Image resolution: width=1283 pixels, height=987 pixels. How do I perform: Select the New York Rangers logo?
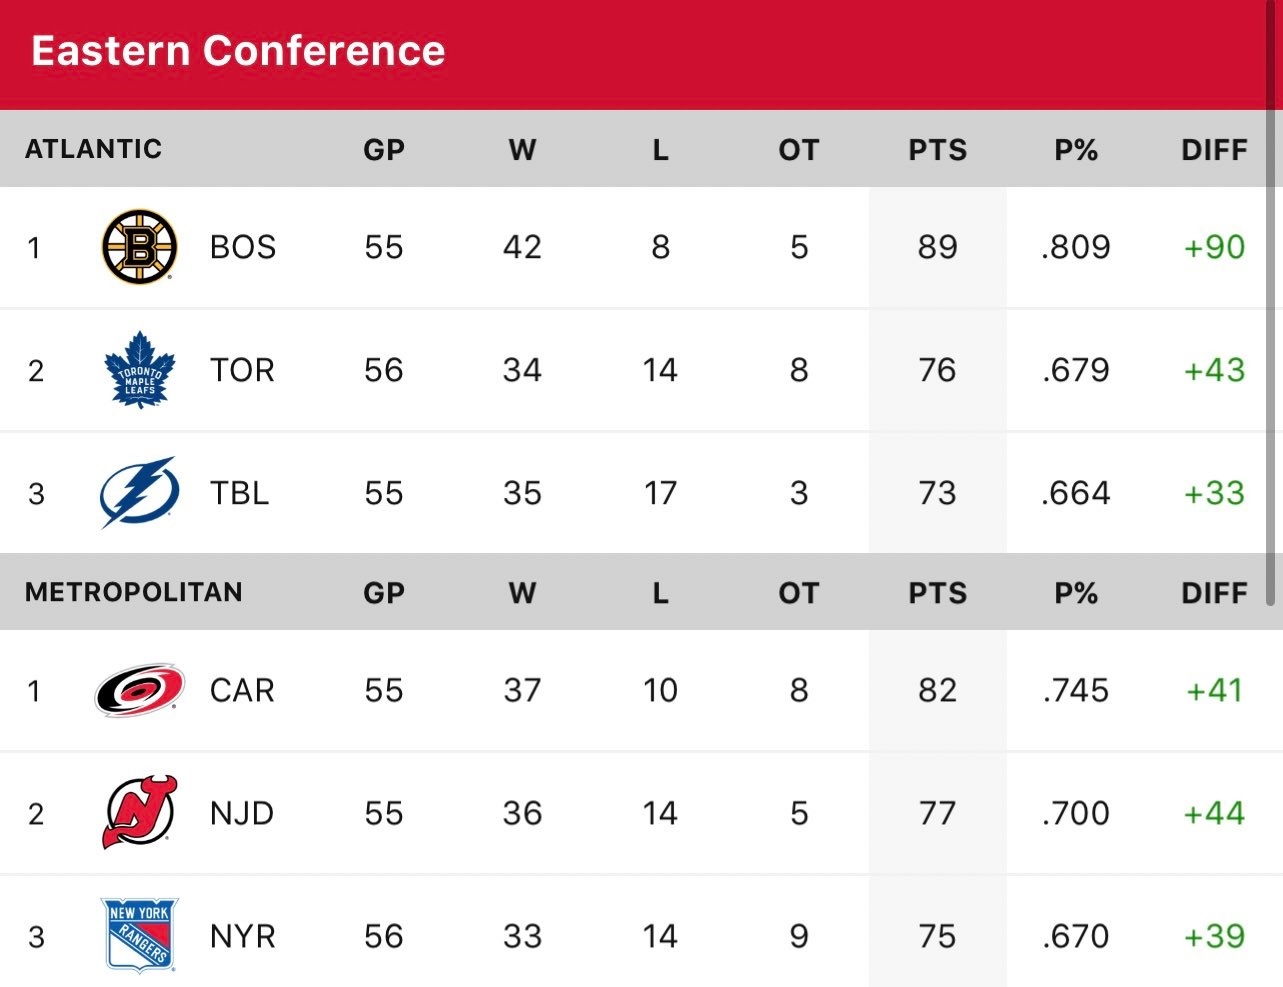[x=140, y=936]
